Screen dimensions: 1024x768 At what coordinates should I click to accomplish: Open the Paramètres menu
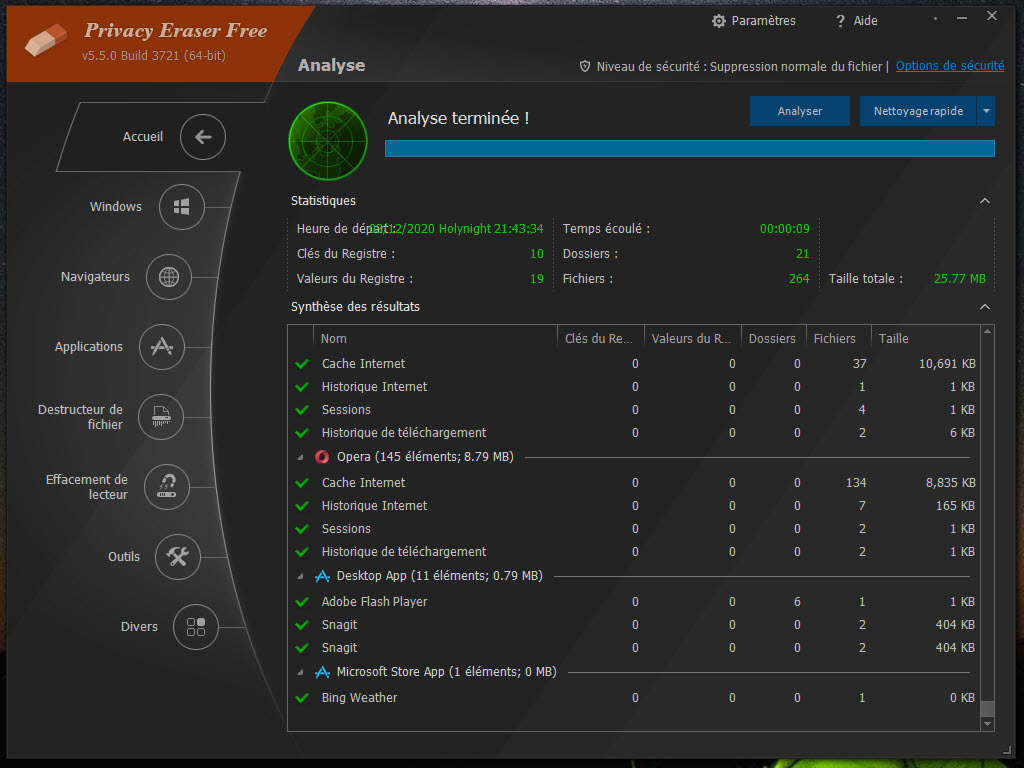(753, 21)
